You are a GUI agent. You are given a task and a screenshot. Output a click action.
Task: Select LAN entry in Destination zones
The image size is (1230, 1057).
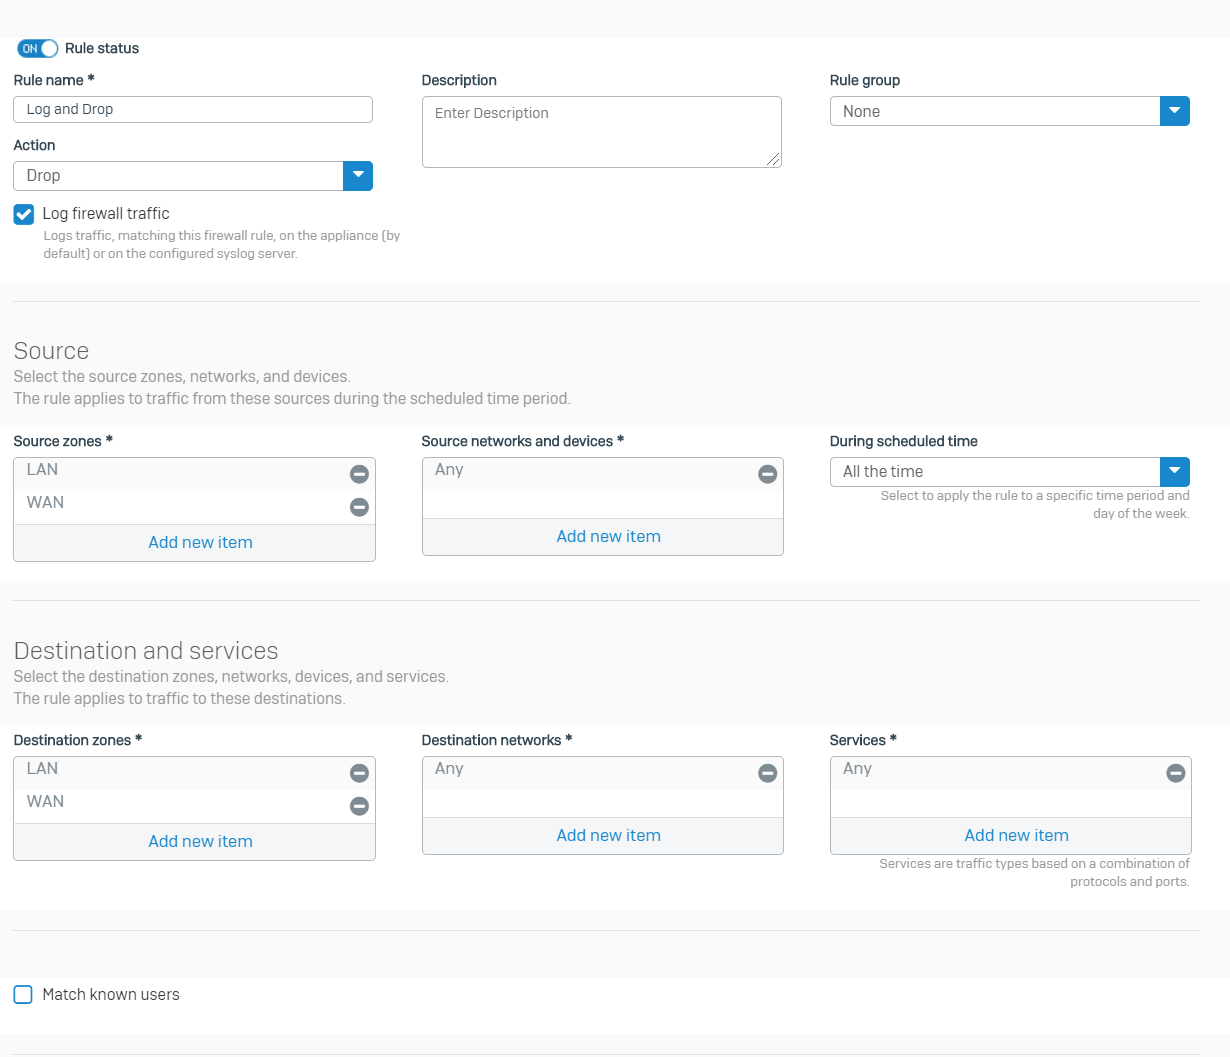[x=194, y=773]
